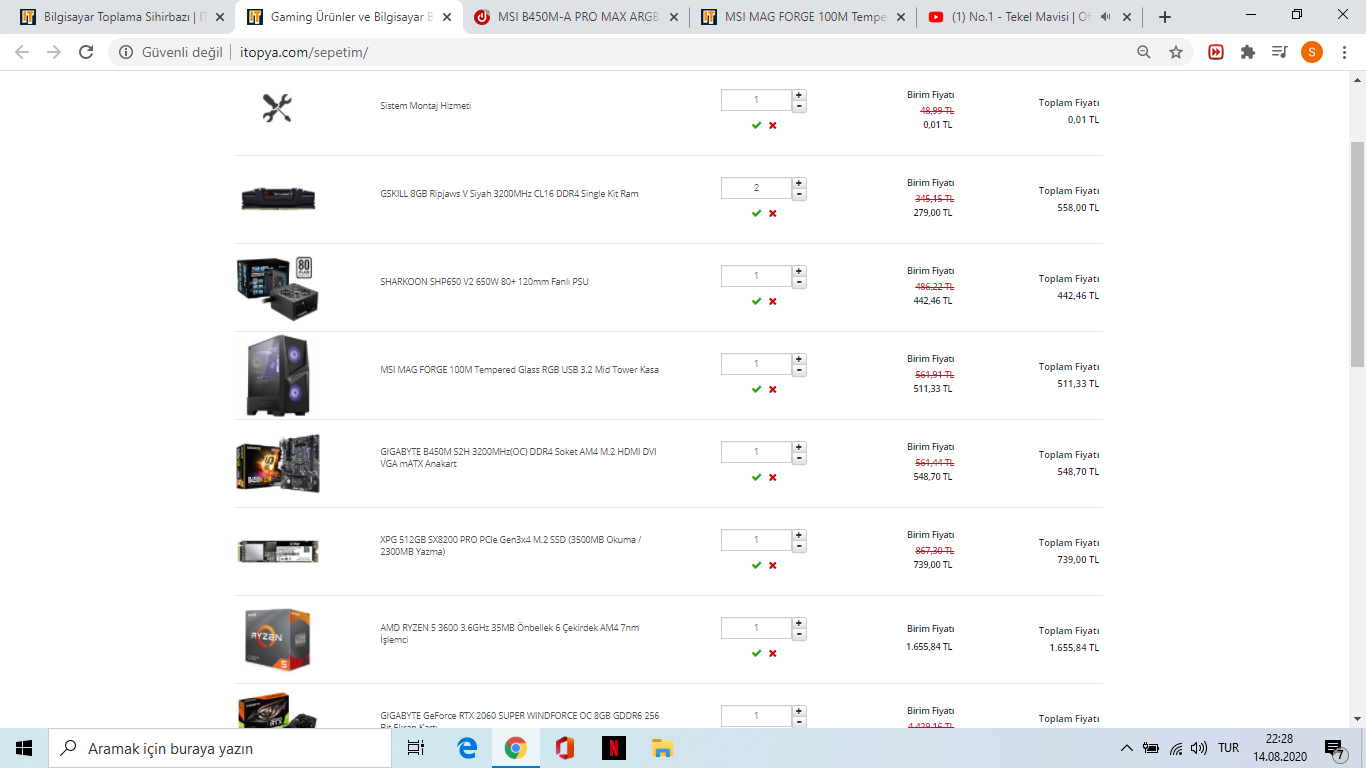Switch to the YouTube Tekel Mavisi tab
This screenshot has width=1366, height=768.
click(1030, 17)
